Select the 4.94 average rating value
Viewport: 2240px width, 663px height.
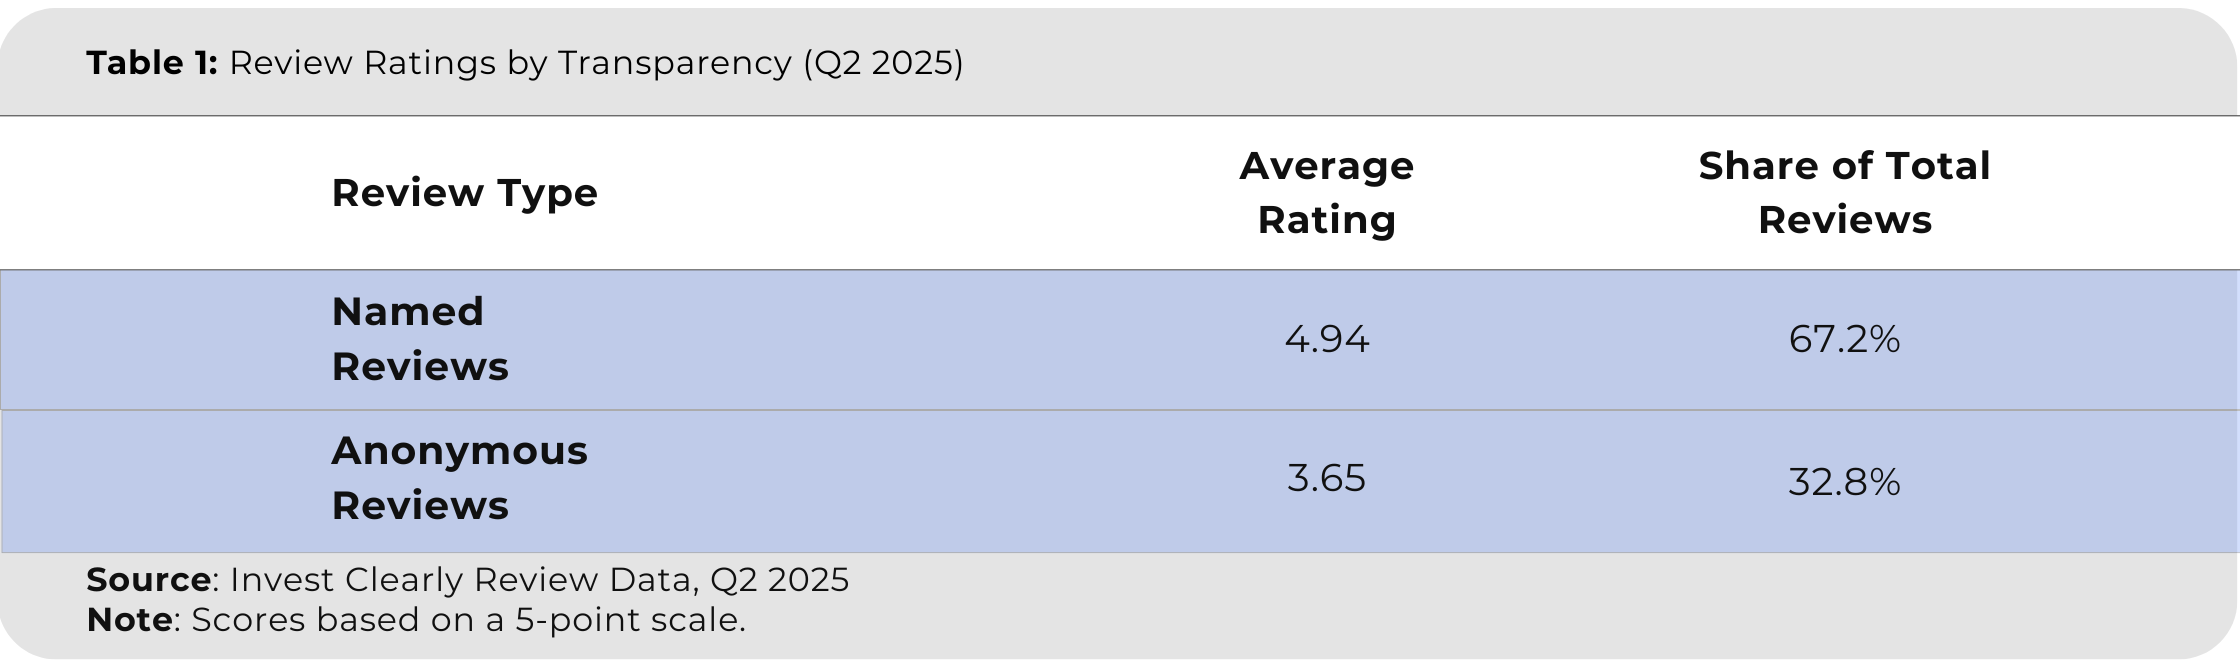click(x=1326, y=340)
